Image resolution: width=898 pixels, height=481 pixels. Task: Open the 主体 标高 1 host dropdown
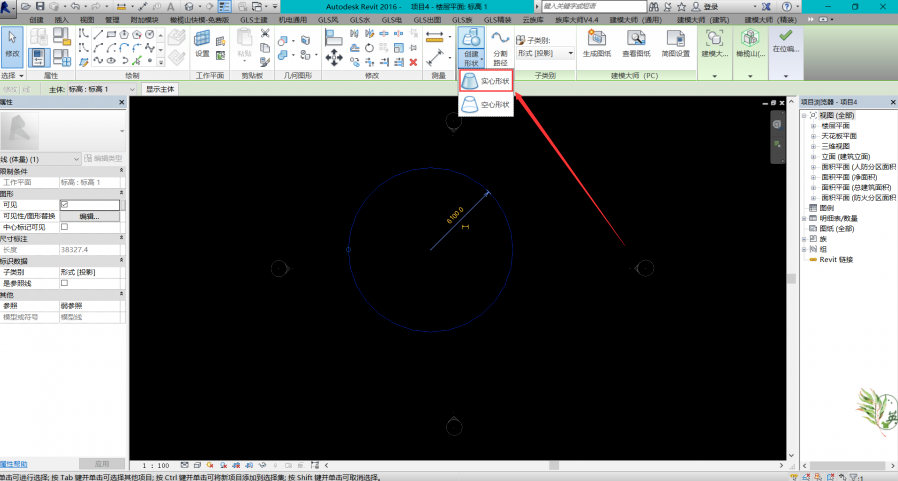click(x=101, y=89)
